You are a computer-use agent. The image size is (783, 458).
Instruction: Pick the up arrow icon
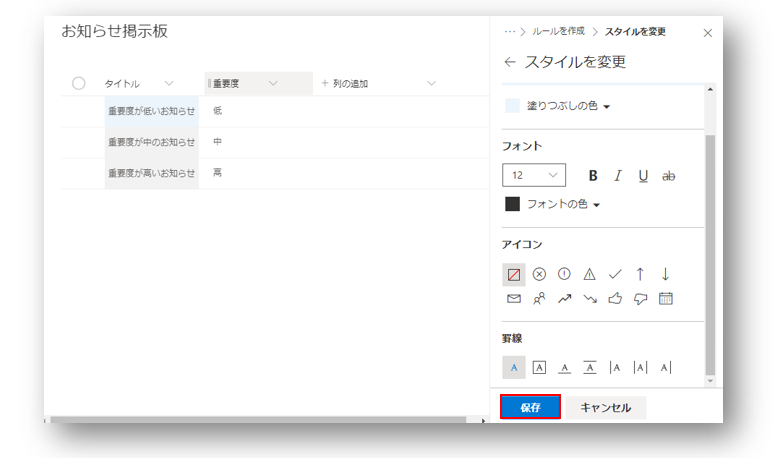point(641,274)
